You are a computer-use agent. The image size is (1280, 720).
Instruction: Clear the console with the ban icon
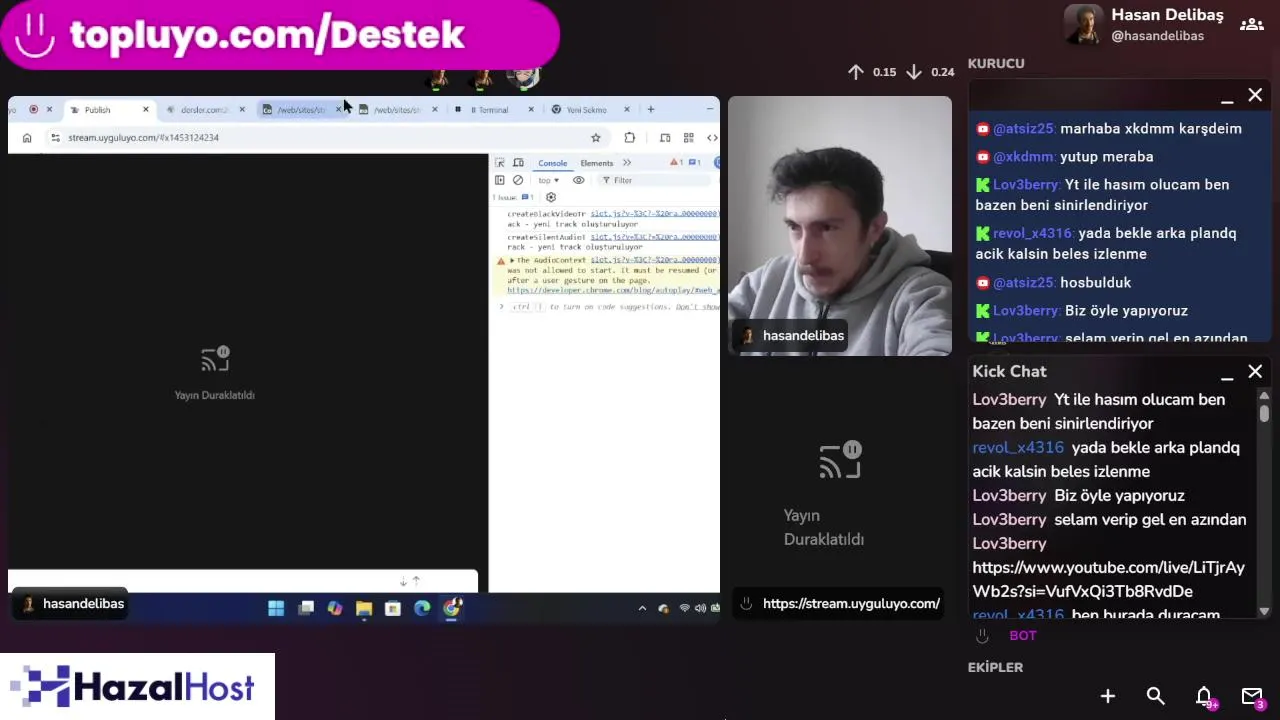point(517,180)
